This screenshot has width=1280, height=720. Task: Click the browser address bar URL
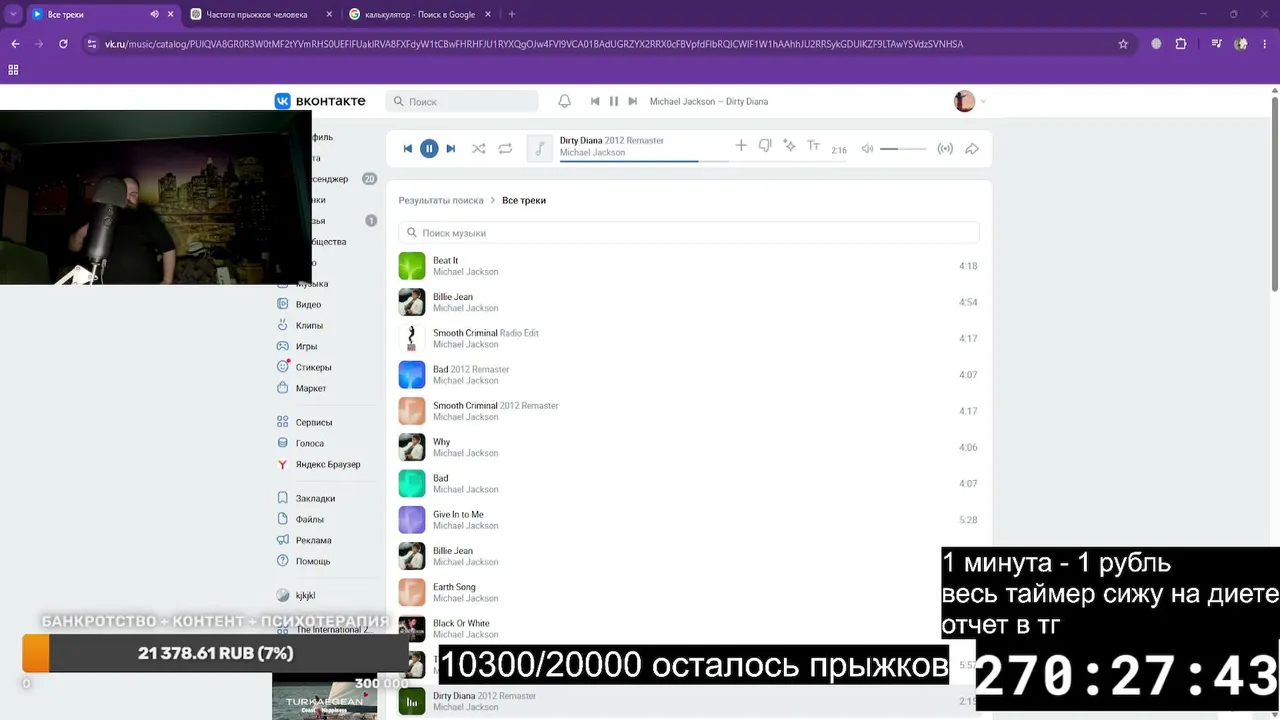point(534,44)
